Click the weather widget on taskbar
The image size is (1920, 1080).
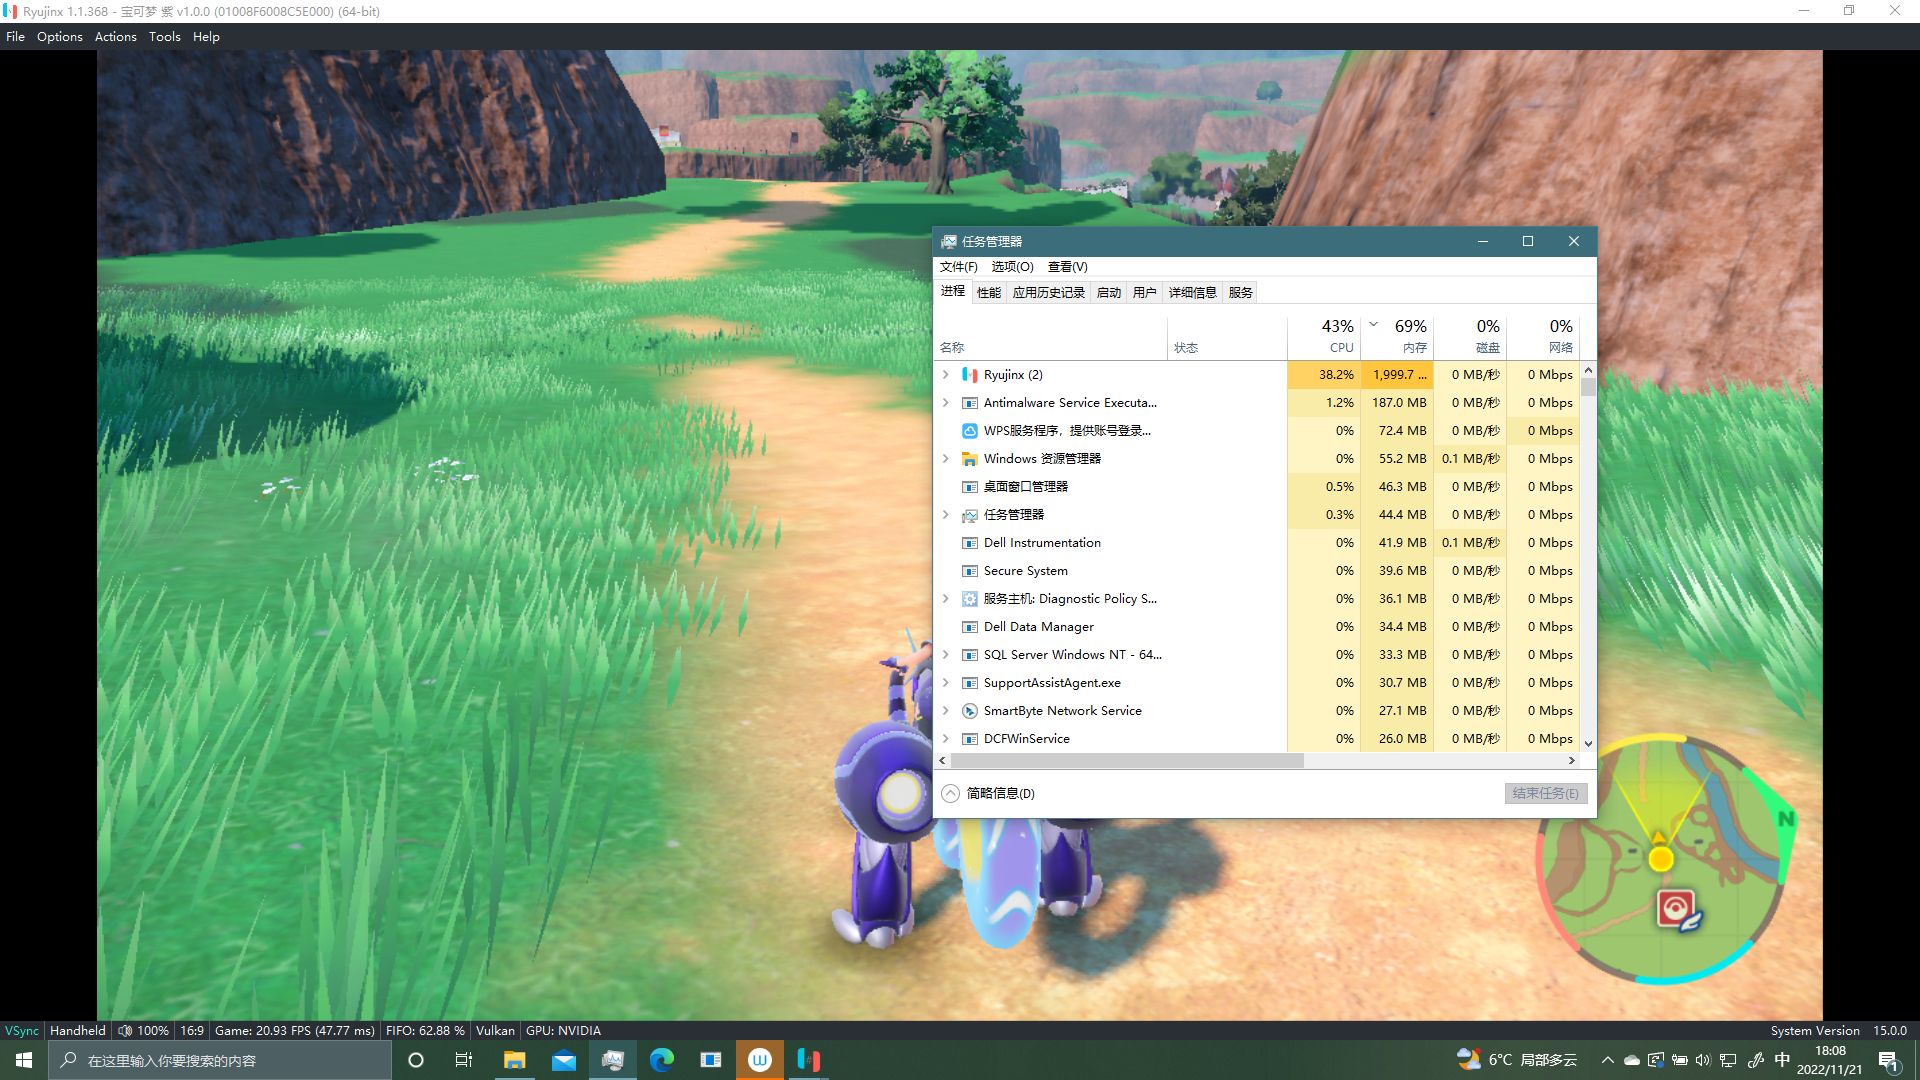(x=1516, y=1060)
